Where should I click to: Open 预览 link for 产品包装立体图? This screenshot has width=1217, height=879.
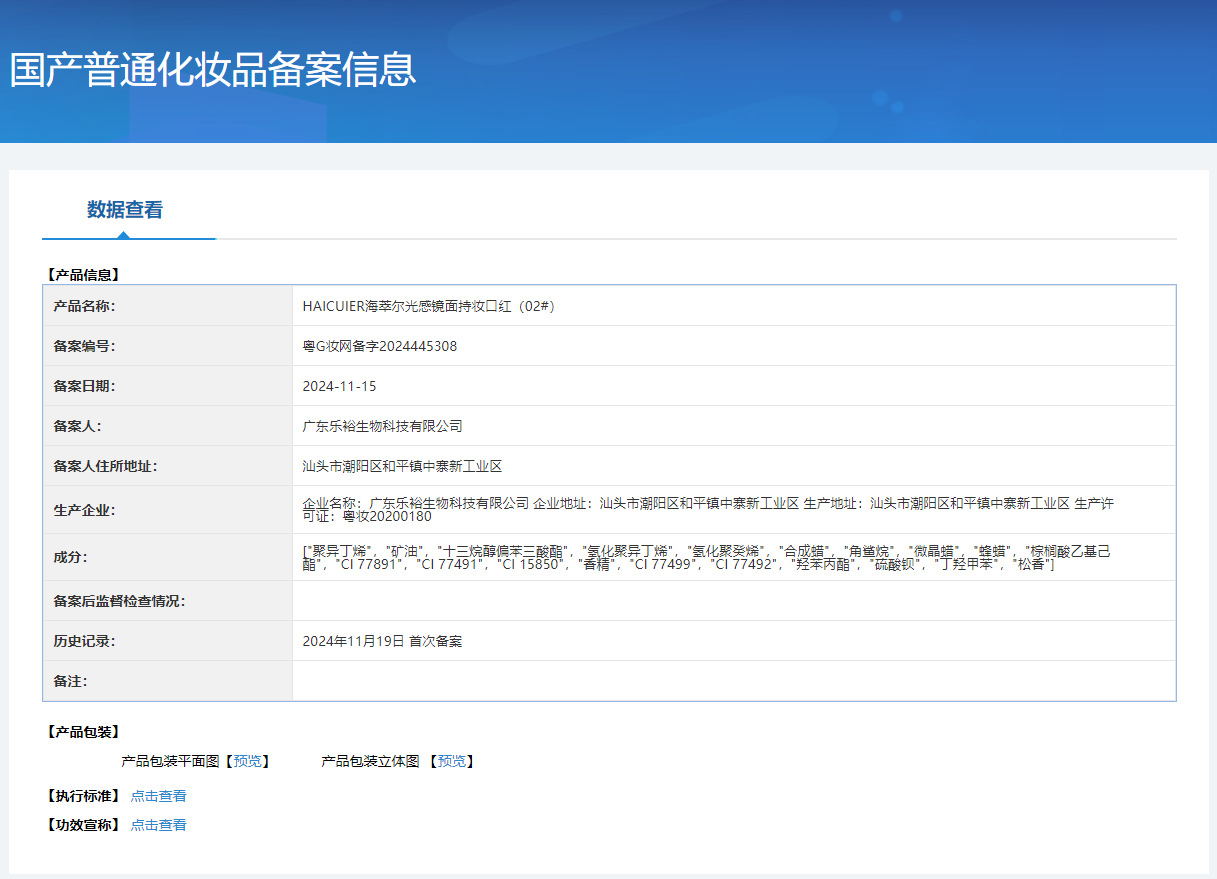click(x=451, y=761)
